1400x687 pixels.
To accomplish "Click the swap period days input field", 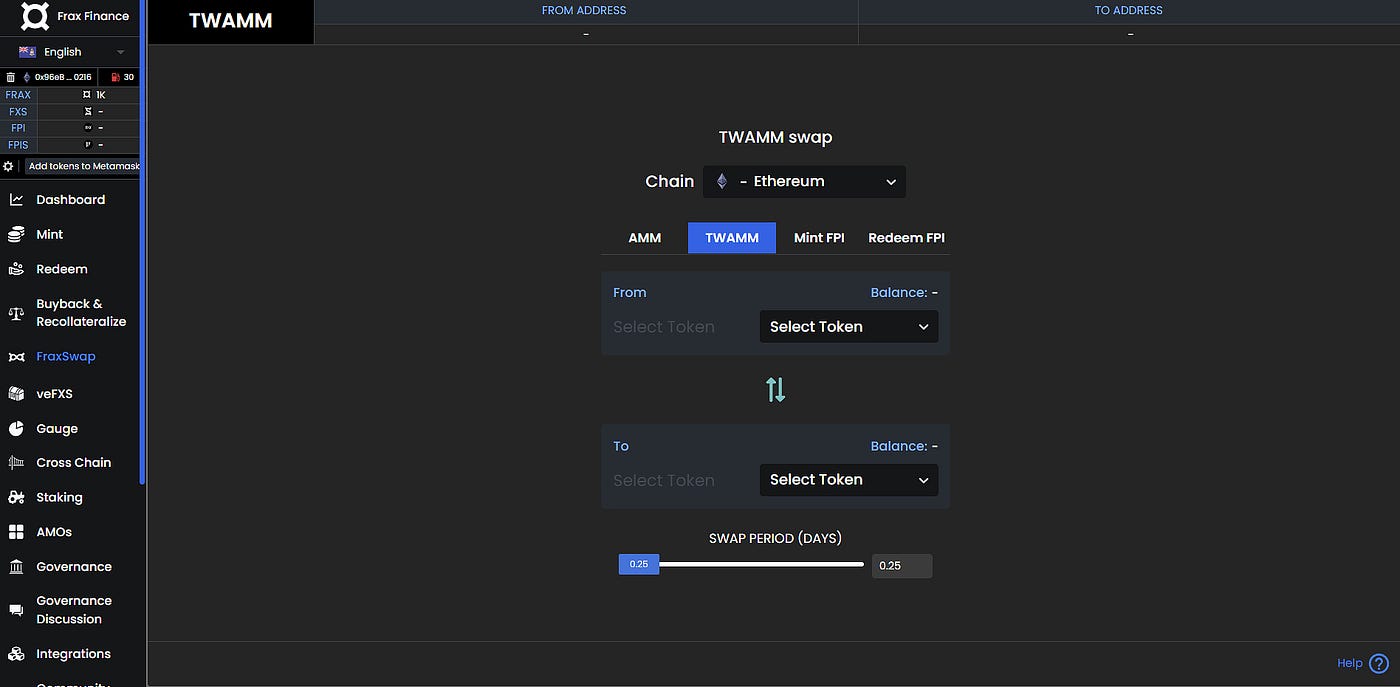I will coord(902,566).
